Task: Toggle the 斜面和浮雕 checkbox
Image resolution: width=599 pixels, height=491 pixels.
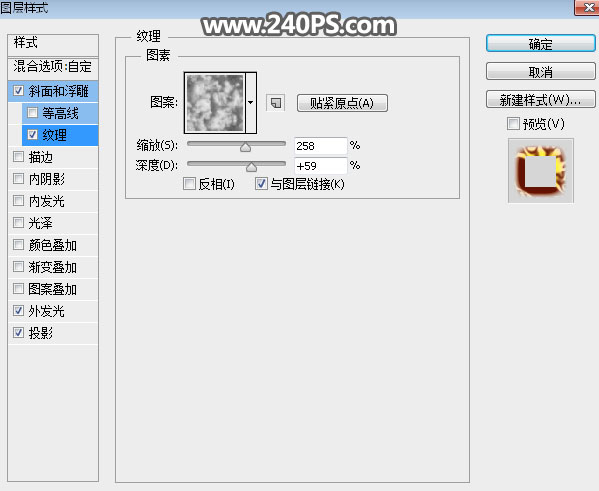Action: pos(18,91)
